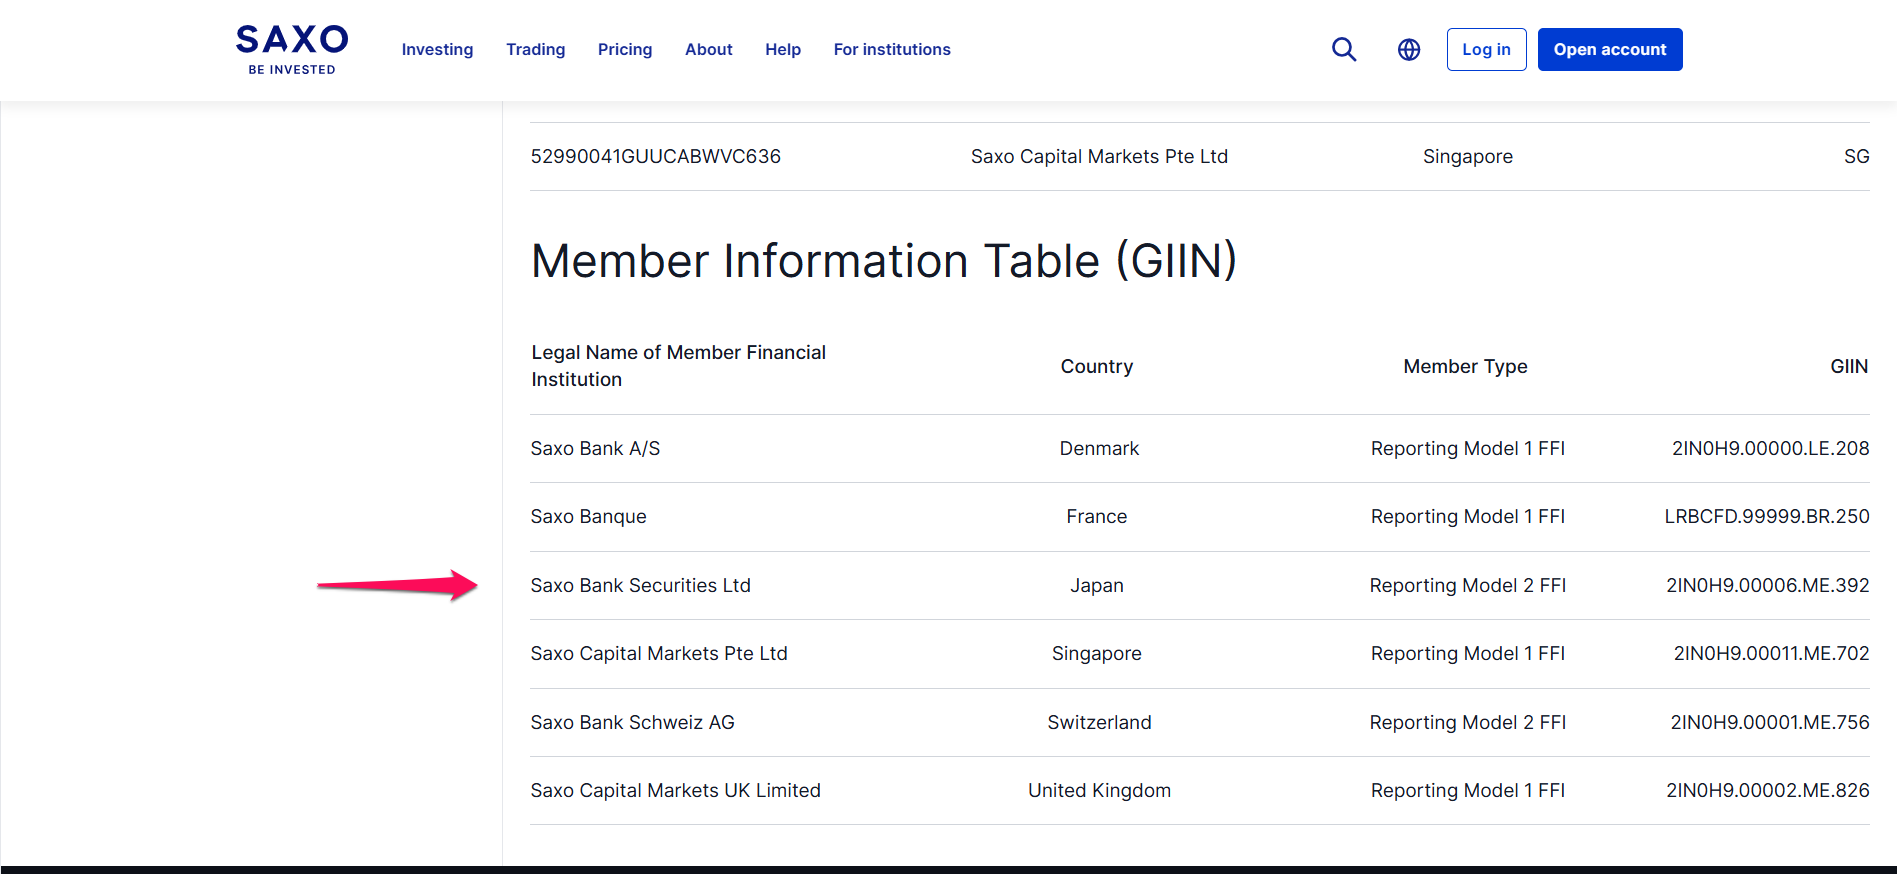The height and width of the screenshot is (874, 1897).
Task: Click France's Reporting Model 1 FFI cell
Action: (x=1468, y=516)
